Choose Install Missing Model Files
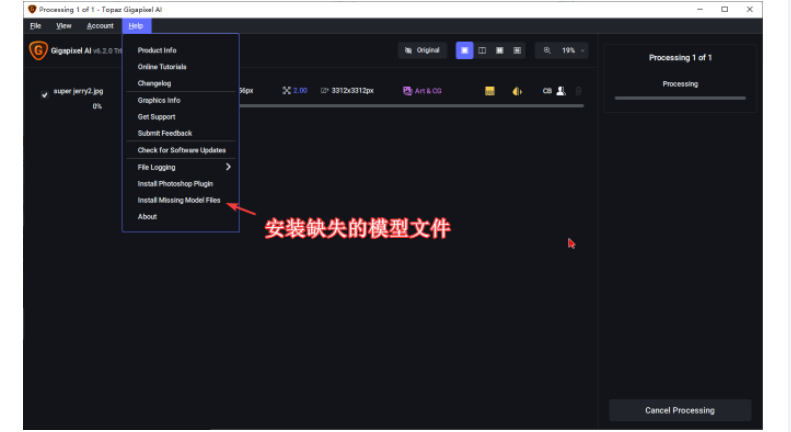The height and width of the screenshot is (432, 791). pos(181,200)
